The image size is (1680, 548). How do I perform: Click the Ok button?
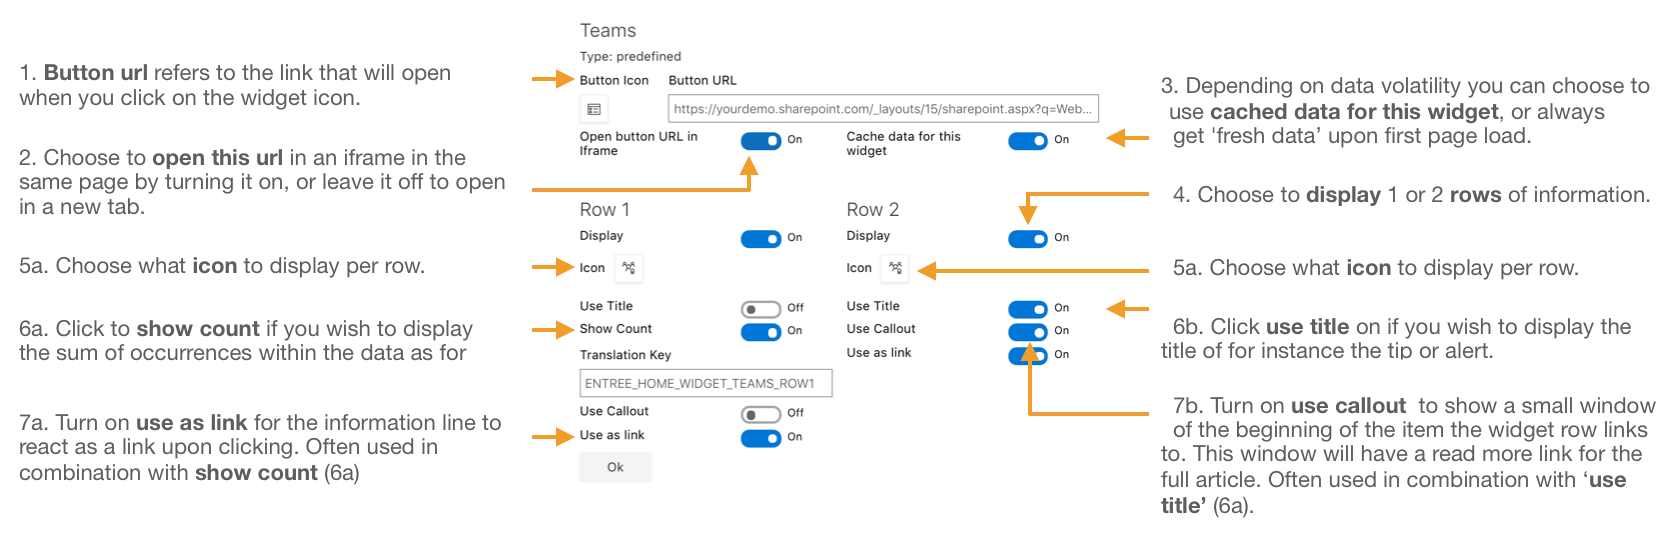(x=616, y=467)
